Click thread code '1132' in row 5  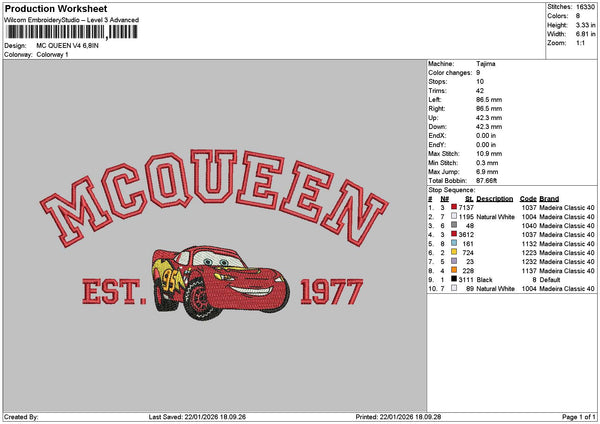point(529,244)
